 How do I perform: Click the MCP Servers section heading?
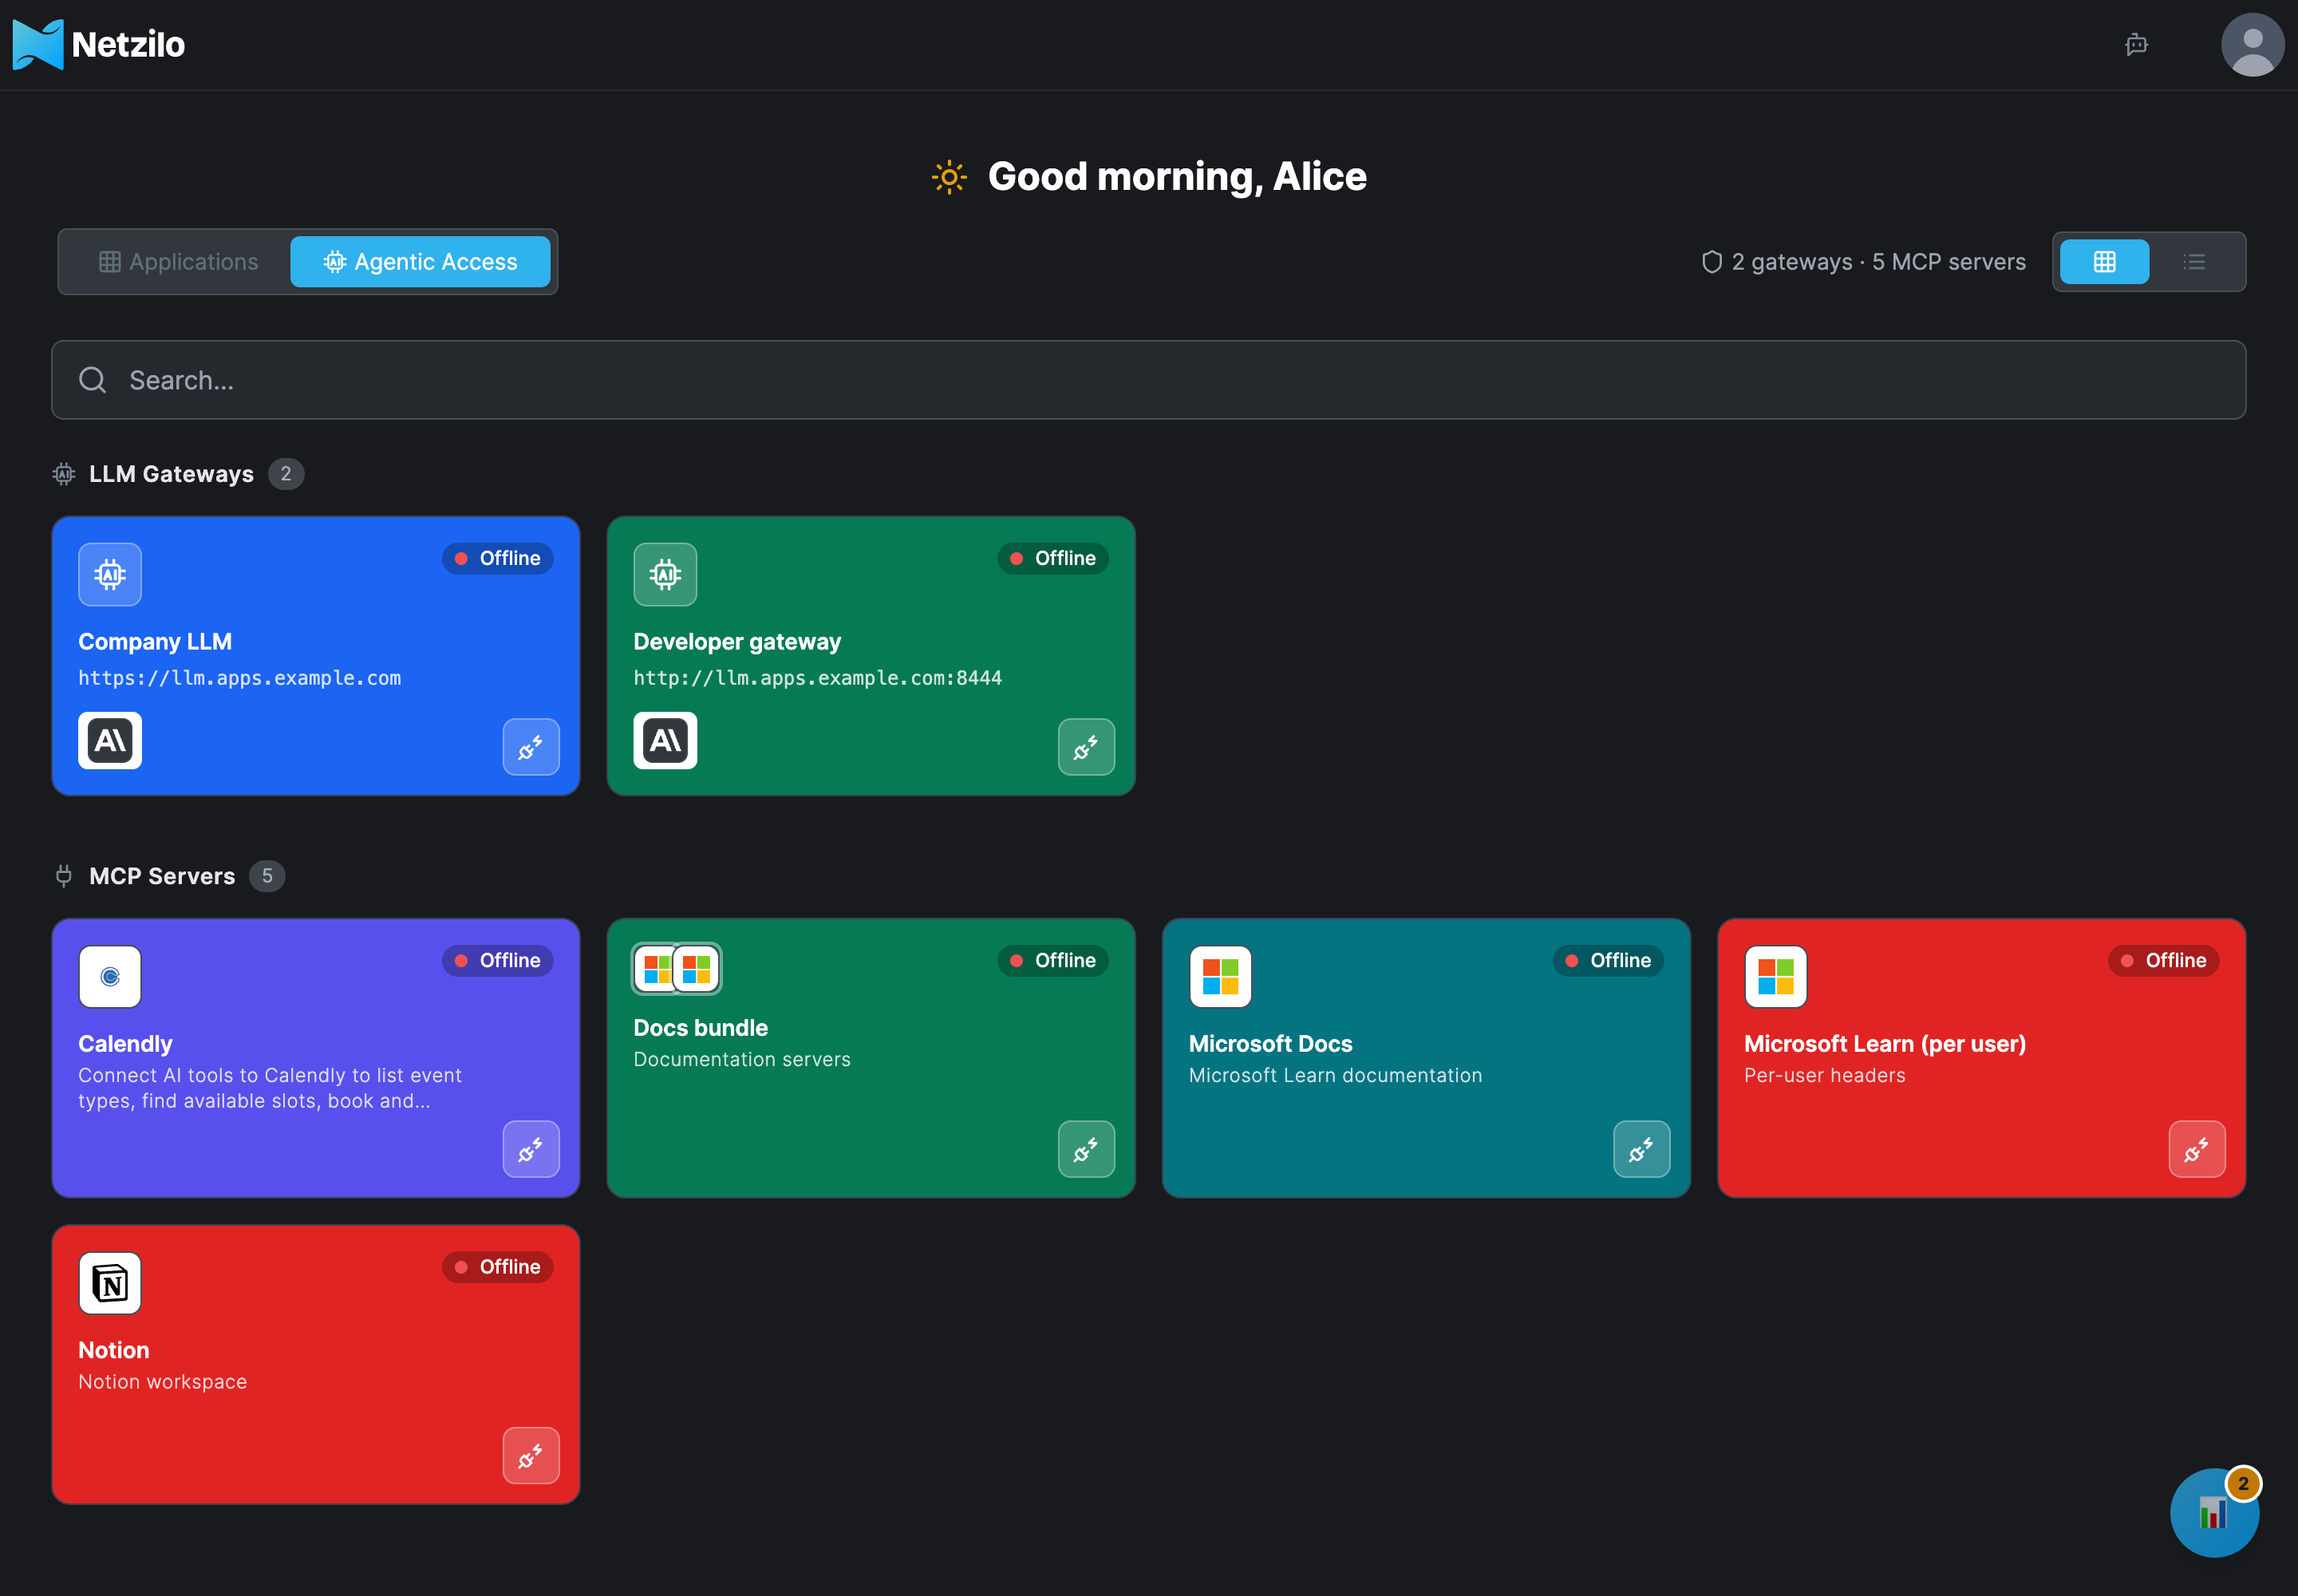(x=162, y=876)
